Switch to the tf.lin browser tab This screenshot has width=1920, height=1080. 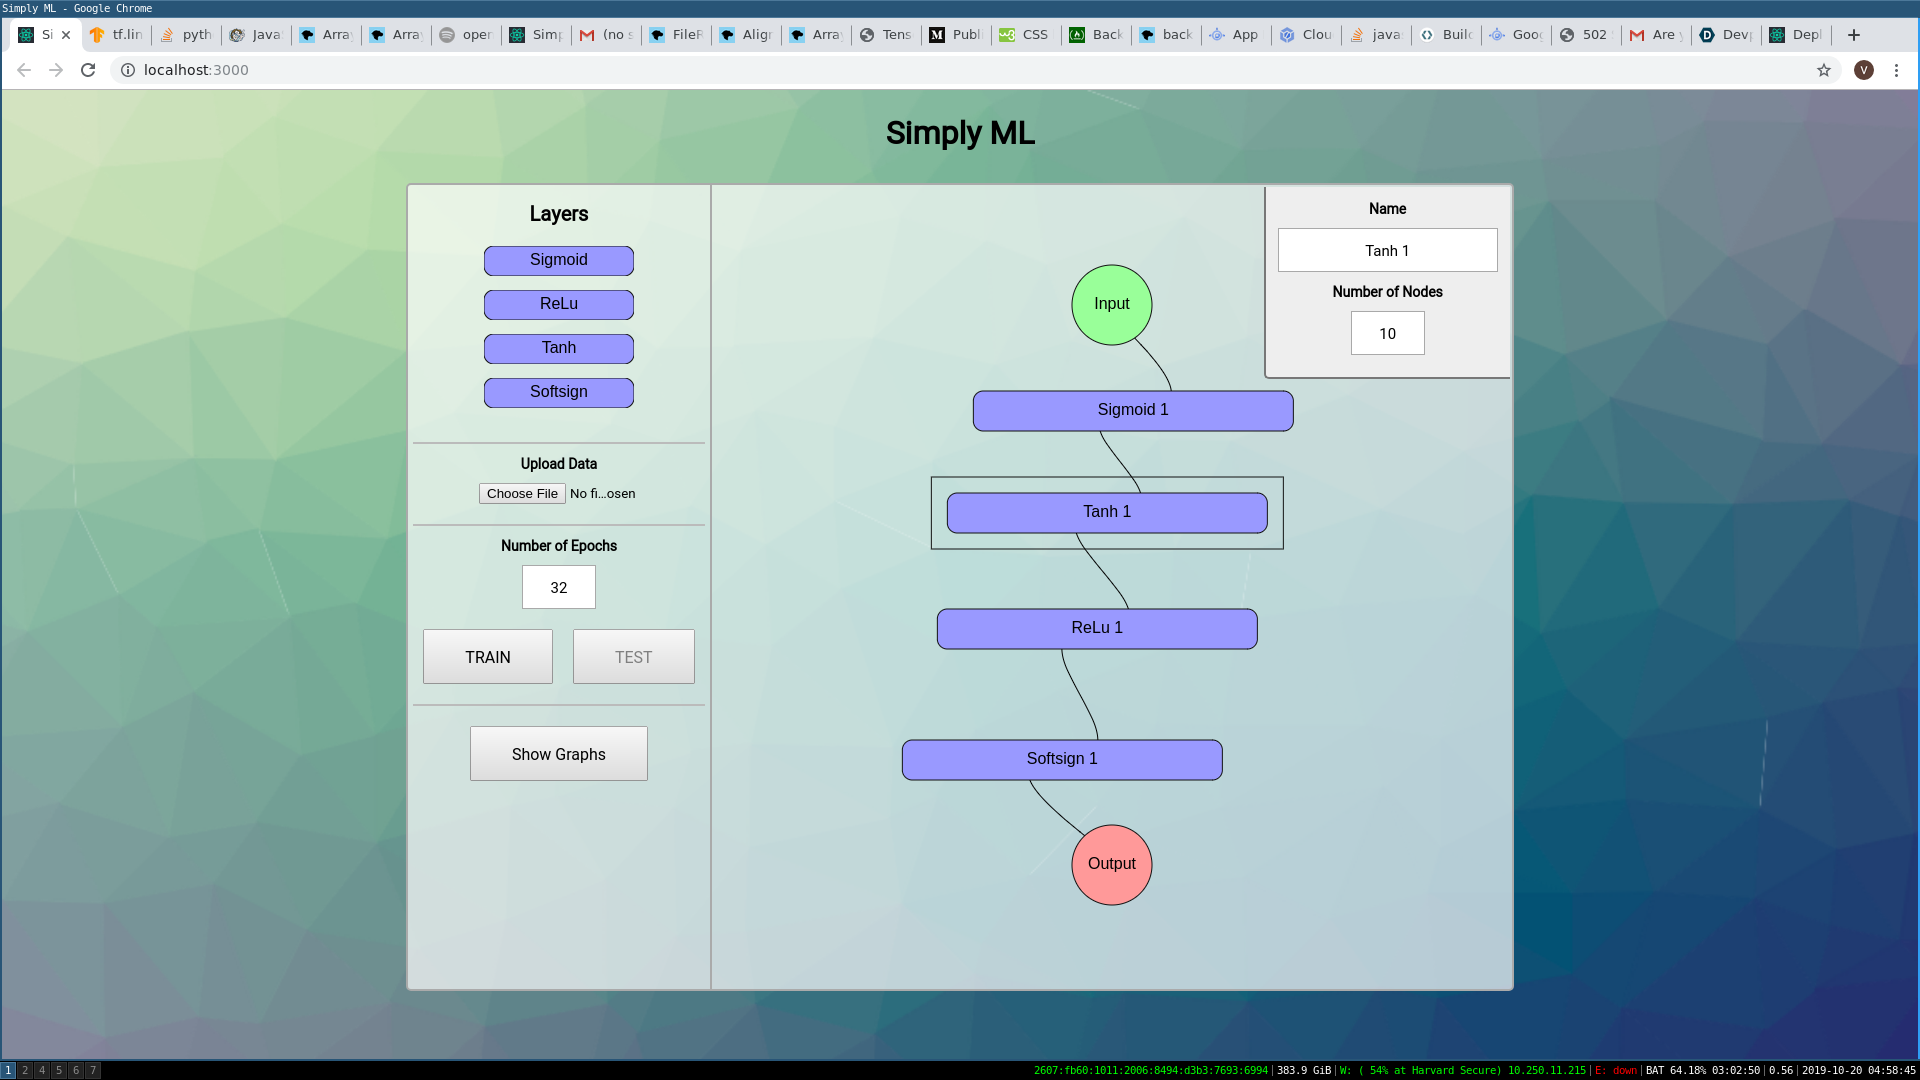tap(117, 35)
